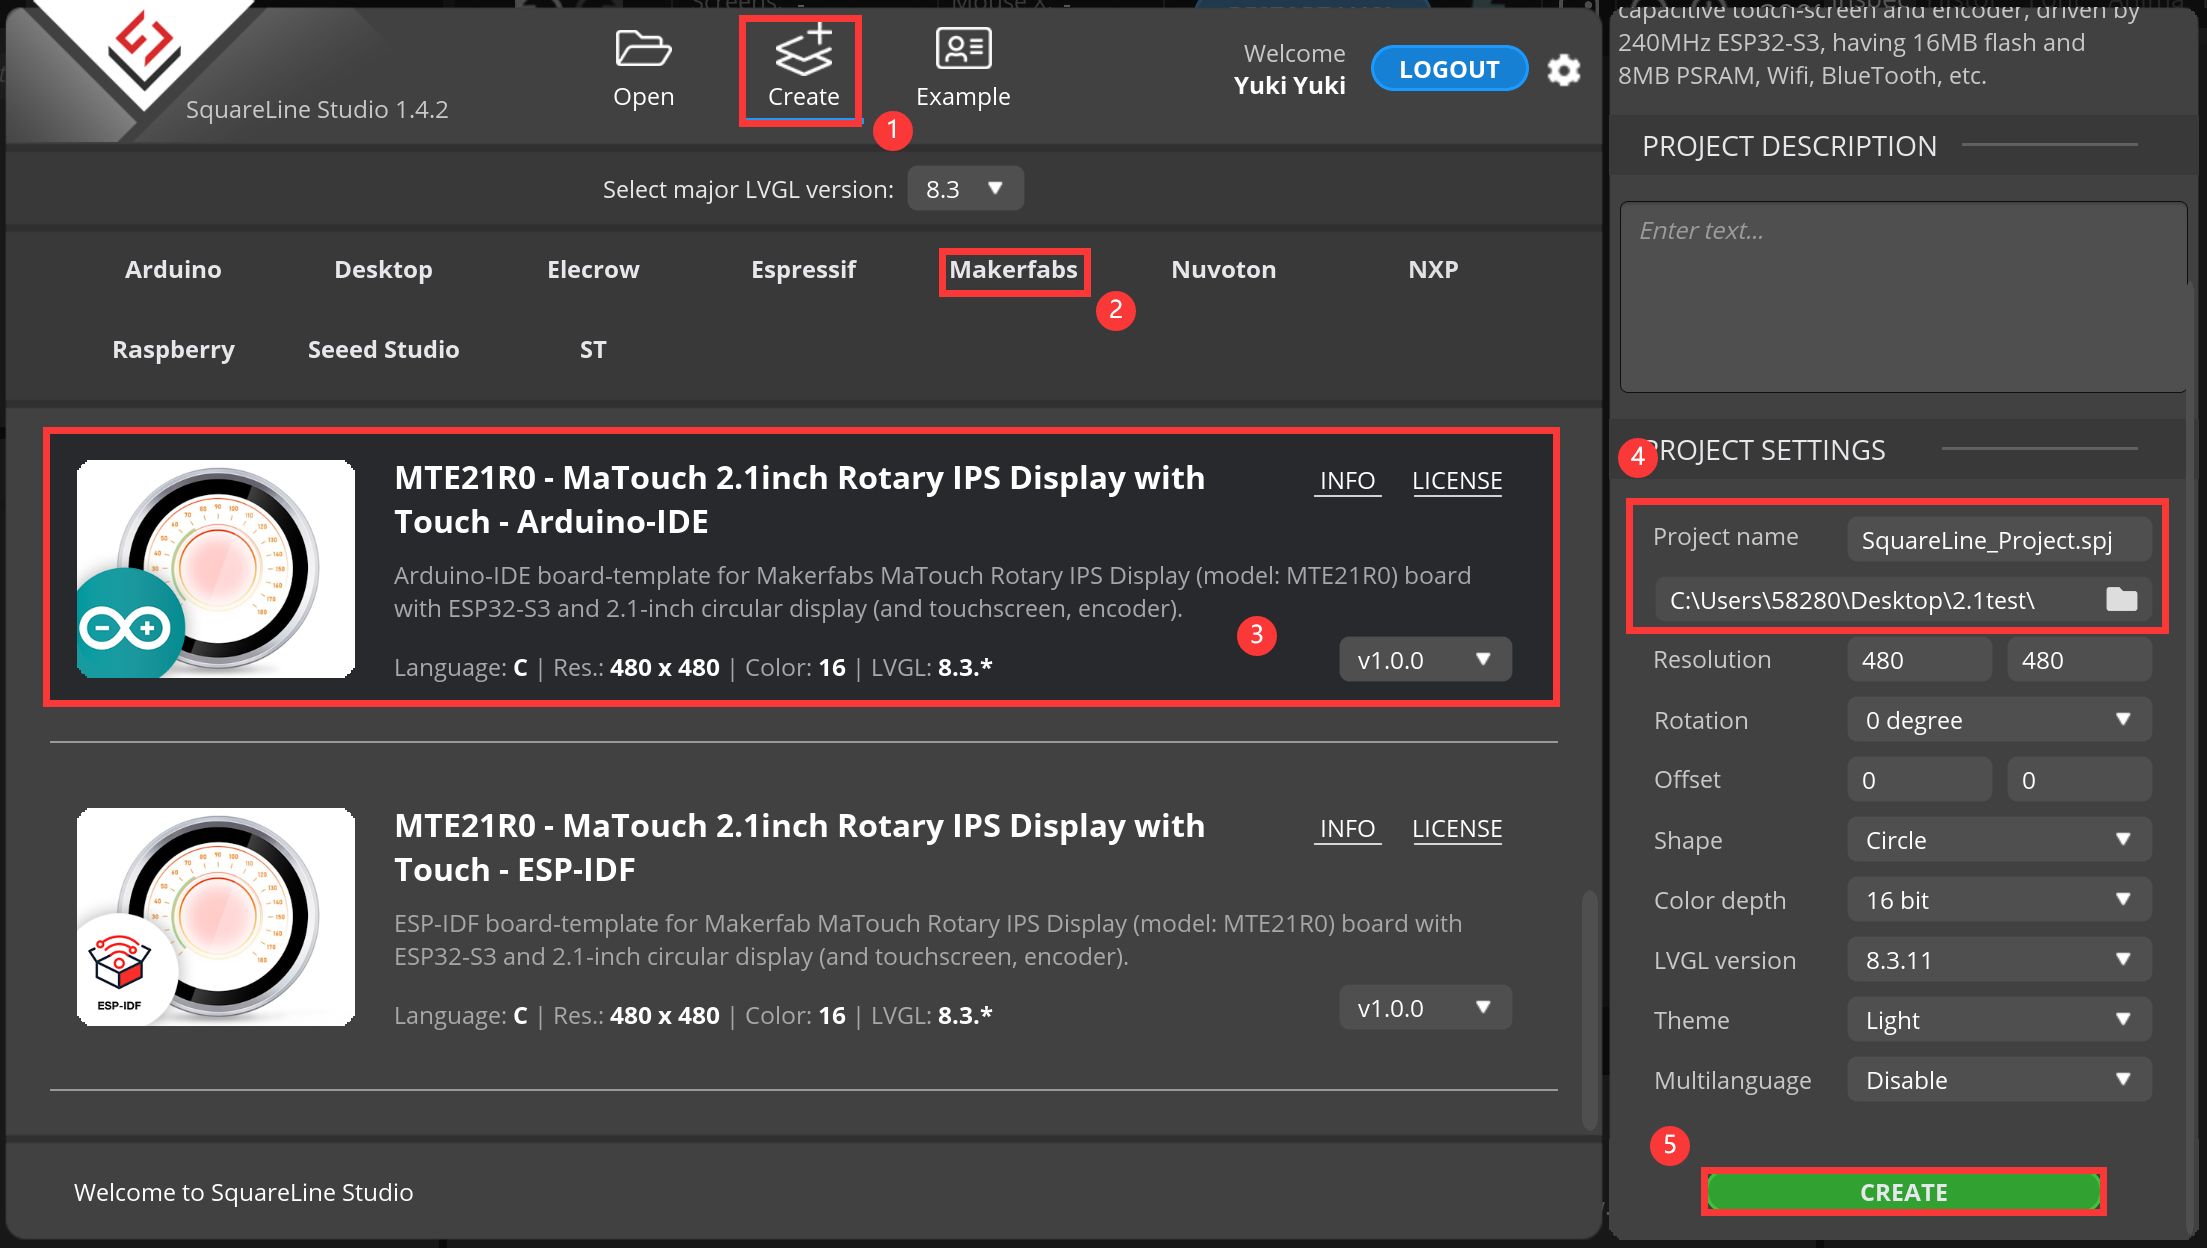Click the first Offset value field
The height and width of the screenshot is (1248, 2207).
point(1919,780)
